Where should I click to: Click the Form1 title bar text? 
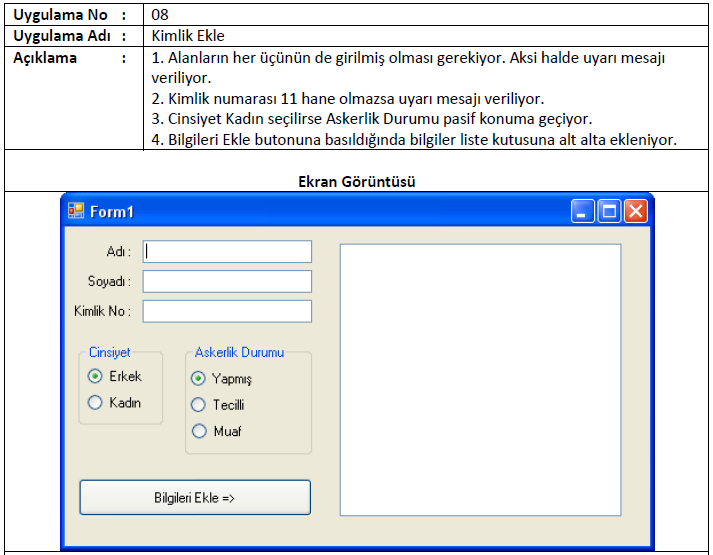(x=112, y=212)
